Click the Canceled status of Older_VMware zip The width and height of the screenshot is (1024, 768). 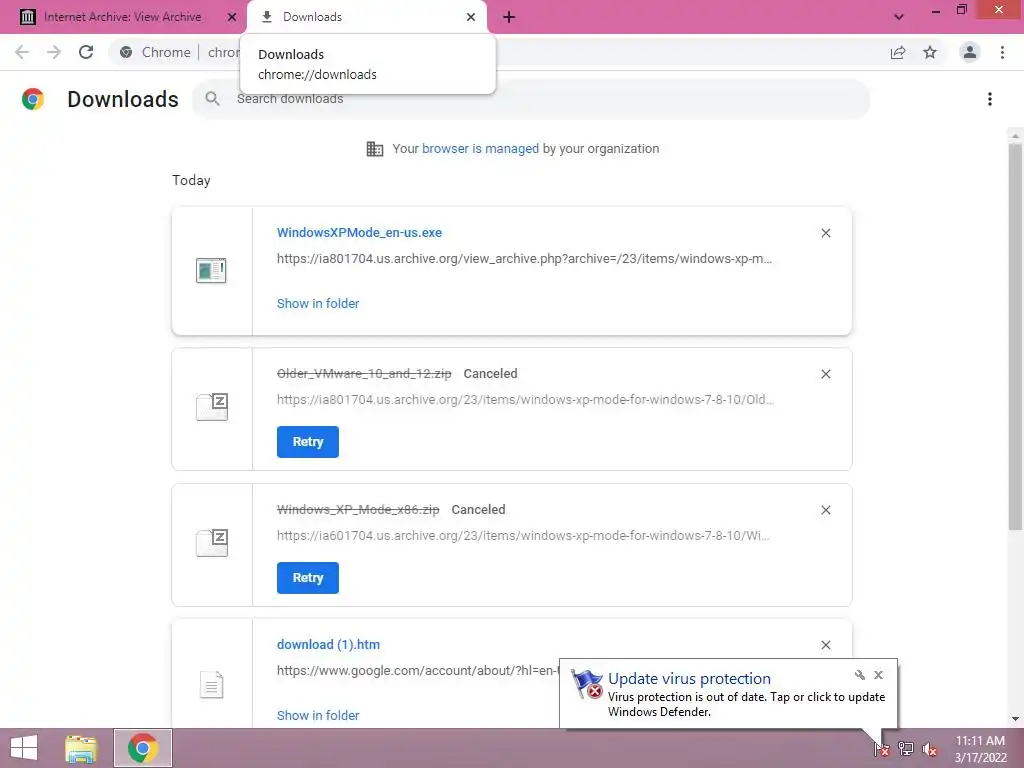point(490,374)
